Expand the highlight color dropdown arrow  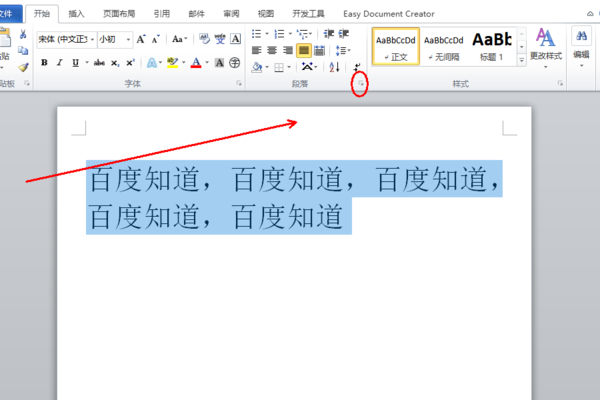point(184,62)
